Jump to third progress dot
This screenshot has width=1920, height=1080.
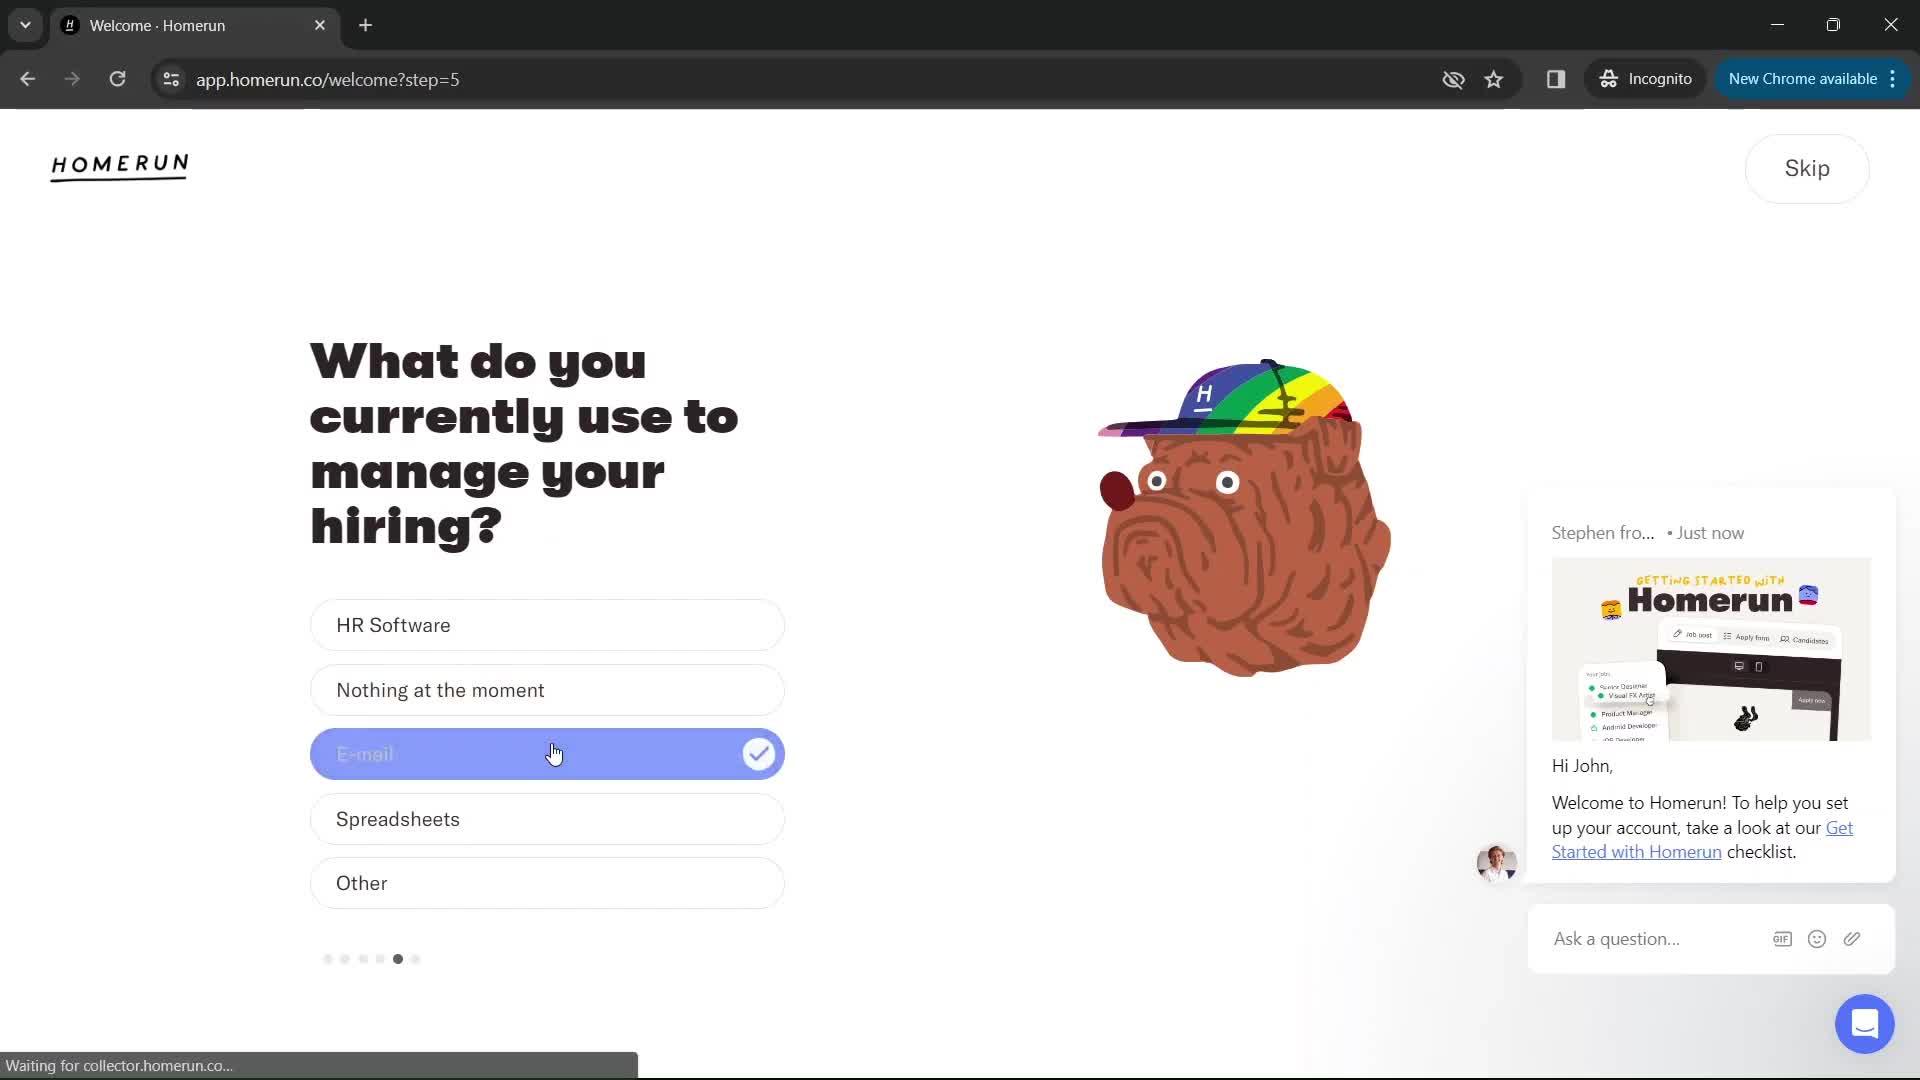click(x=363, y=959)
